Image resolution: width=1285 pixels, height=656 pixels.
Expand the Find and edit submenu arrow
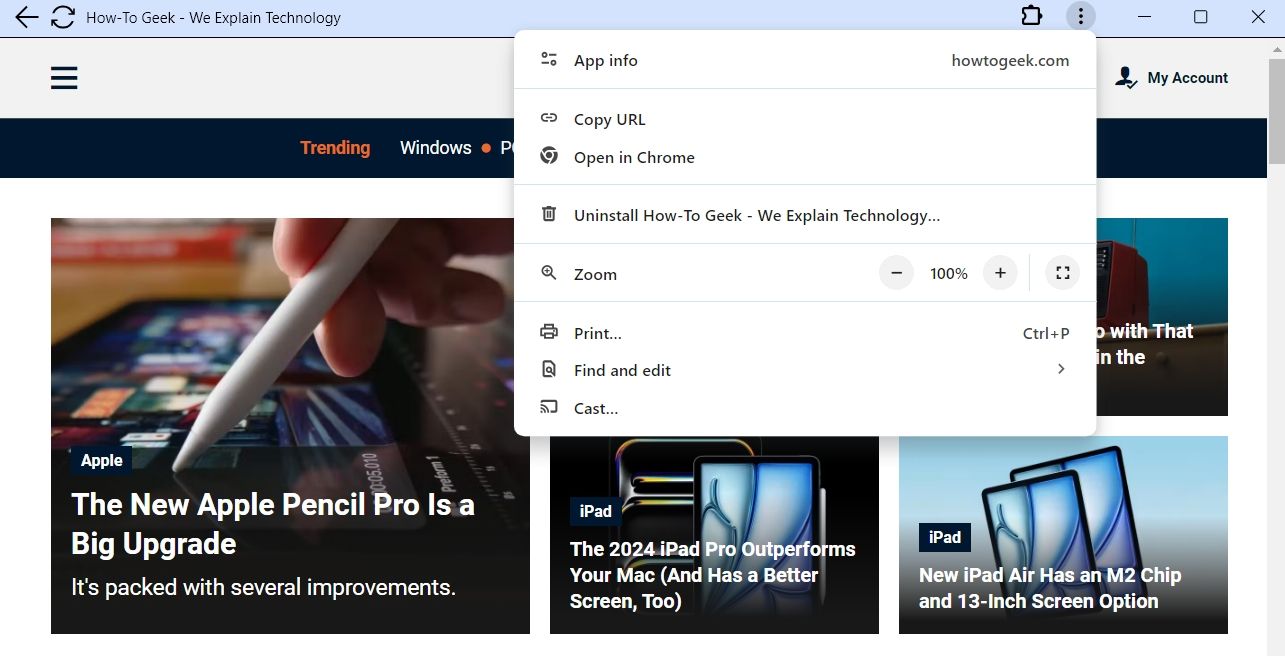[1061, 370]
